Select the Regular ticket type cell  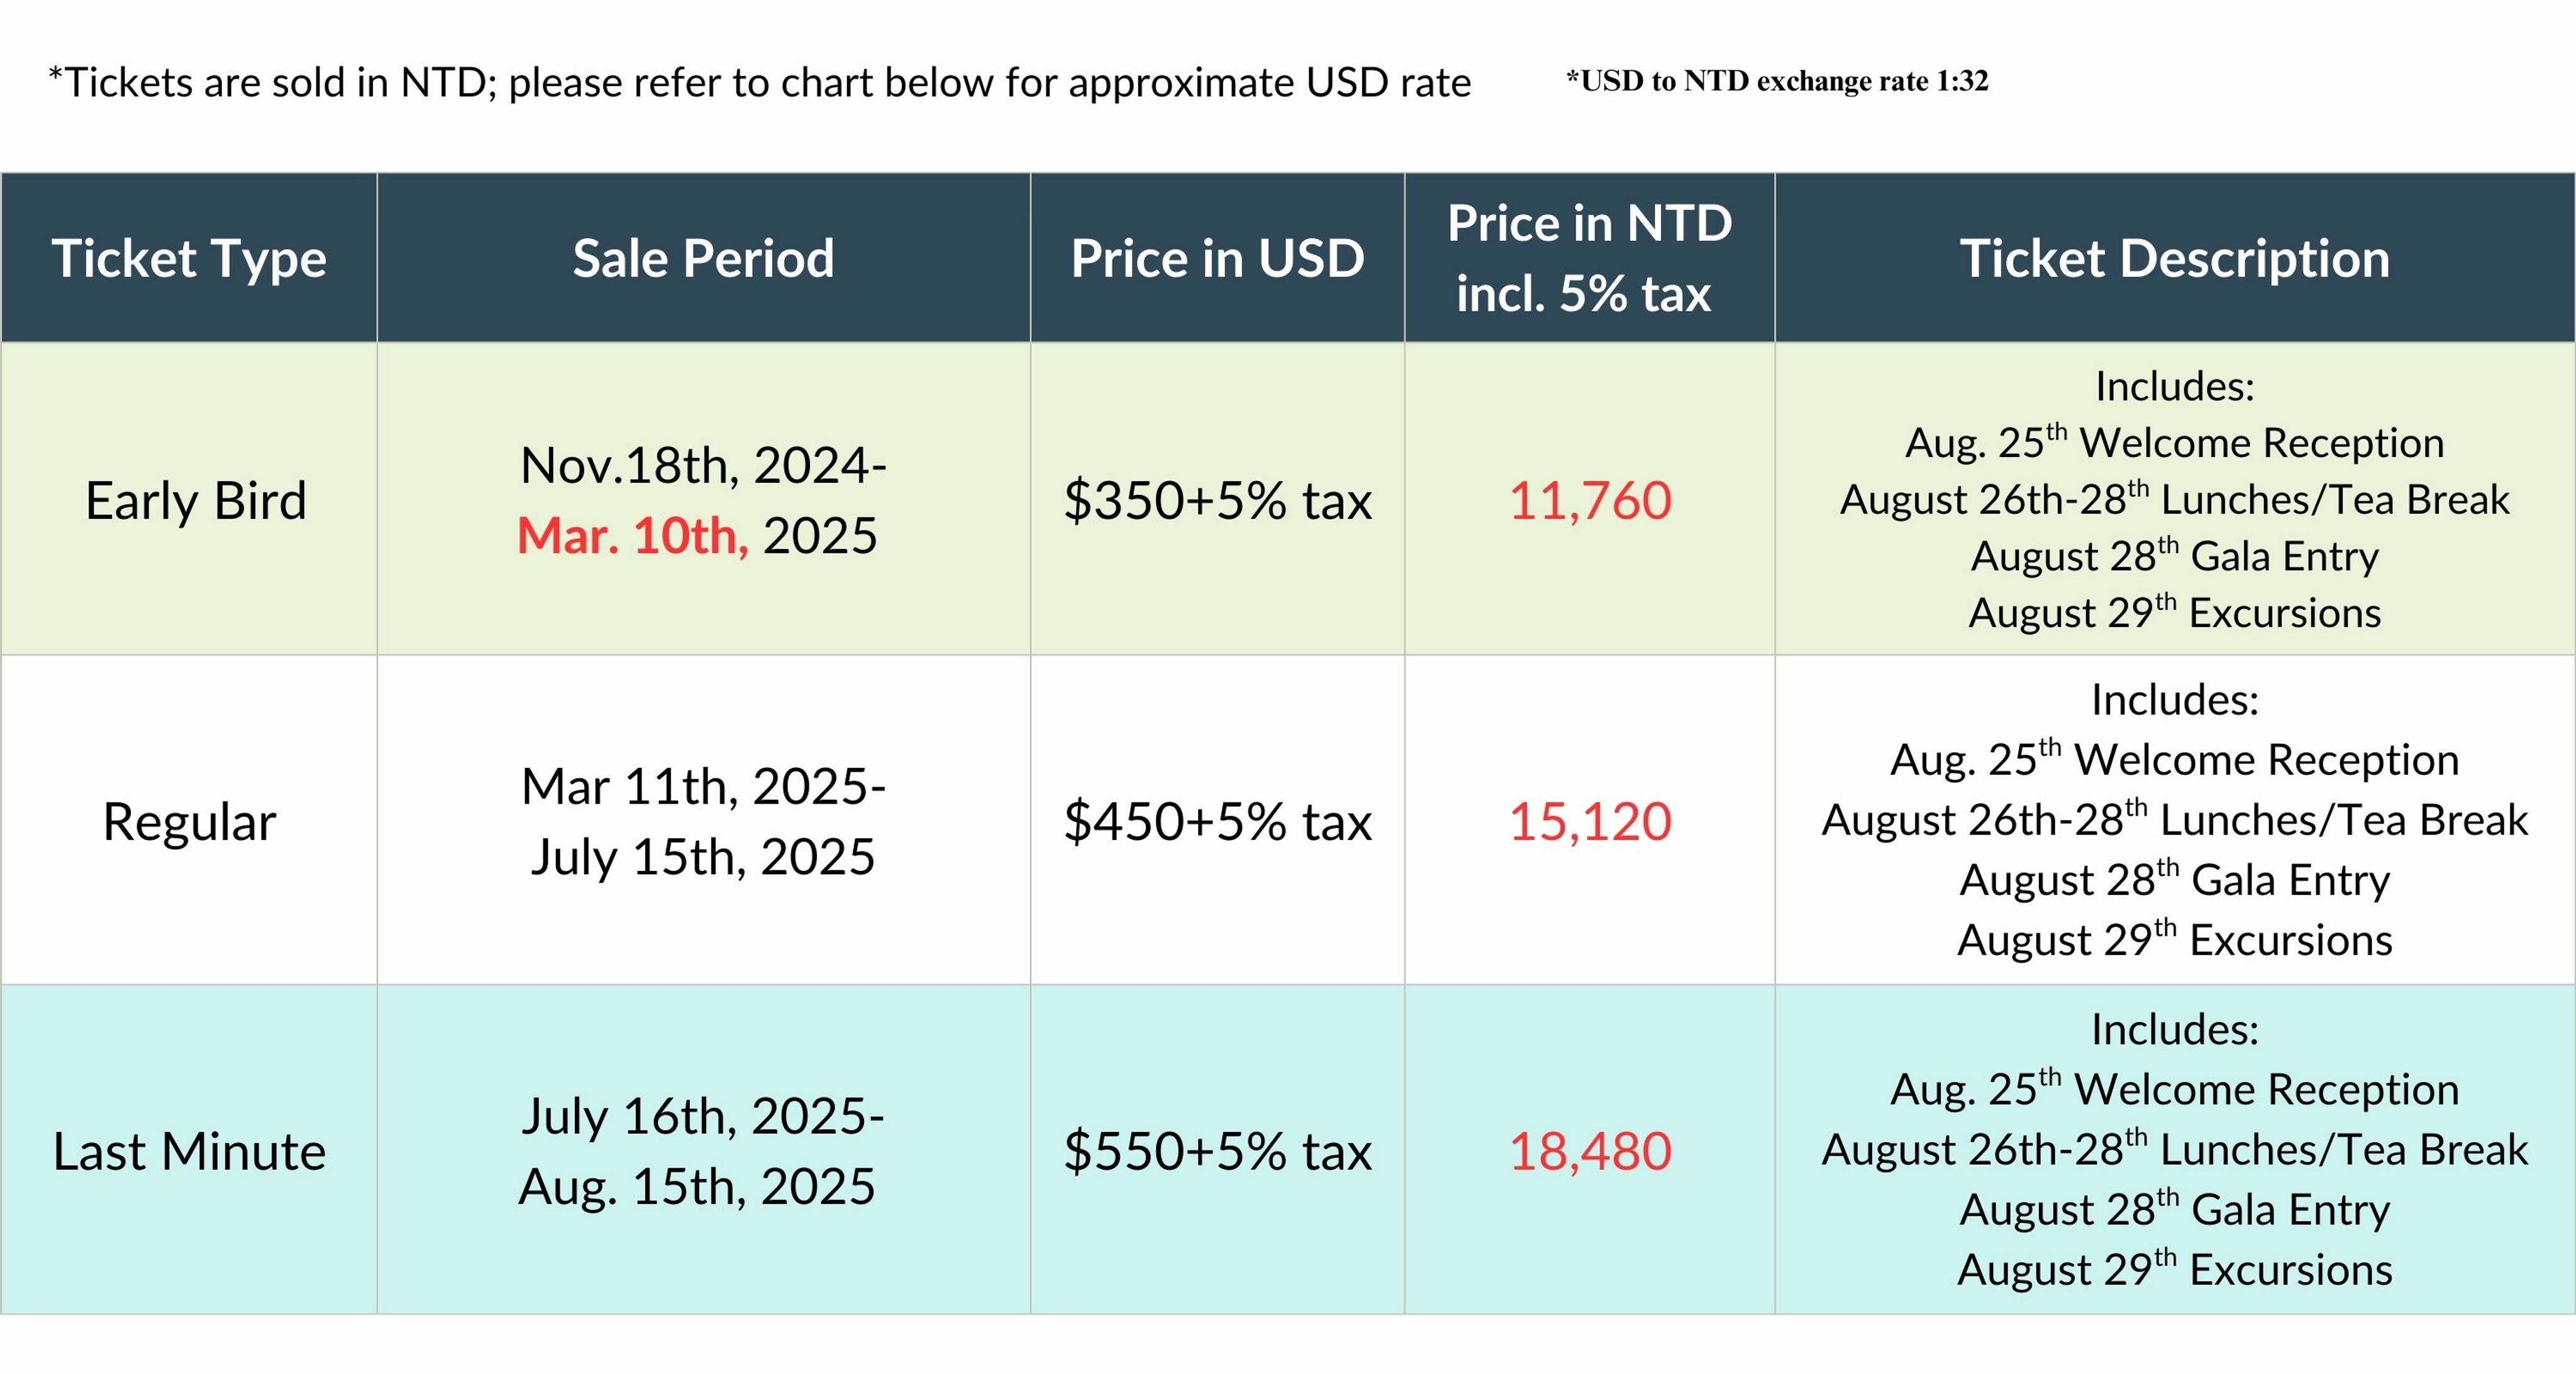[x=189, y=820]
